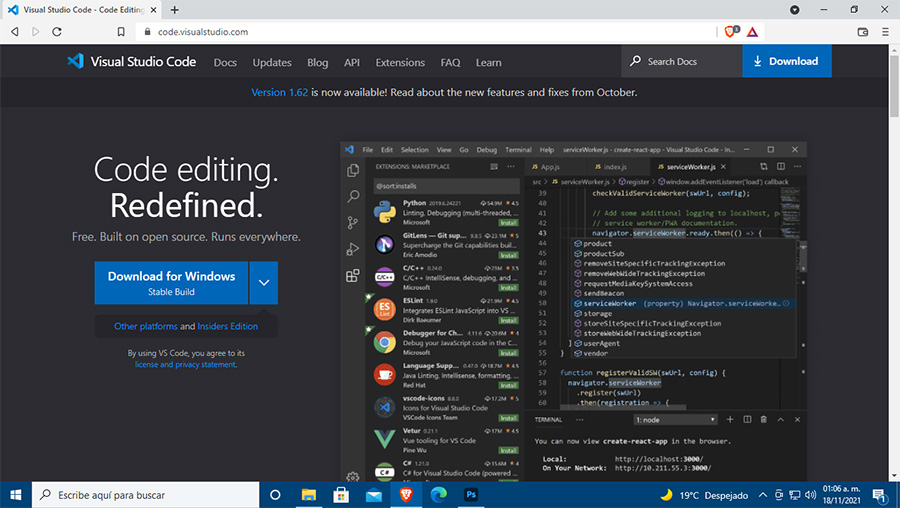Open the Windows Start menu
This screenshot has width=900, height=508.
click(15, 495)
